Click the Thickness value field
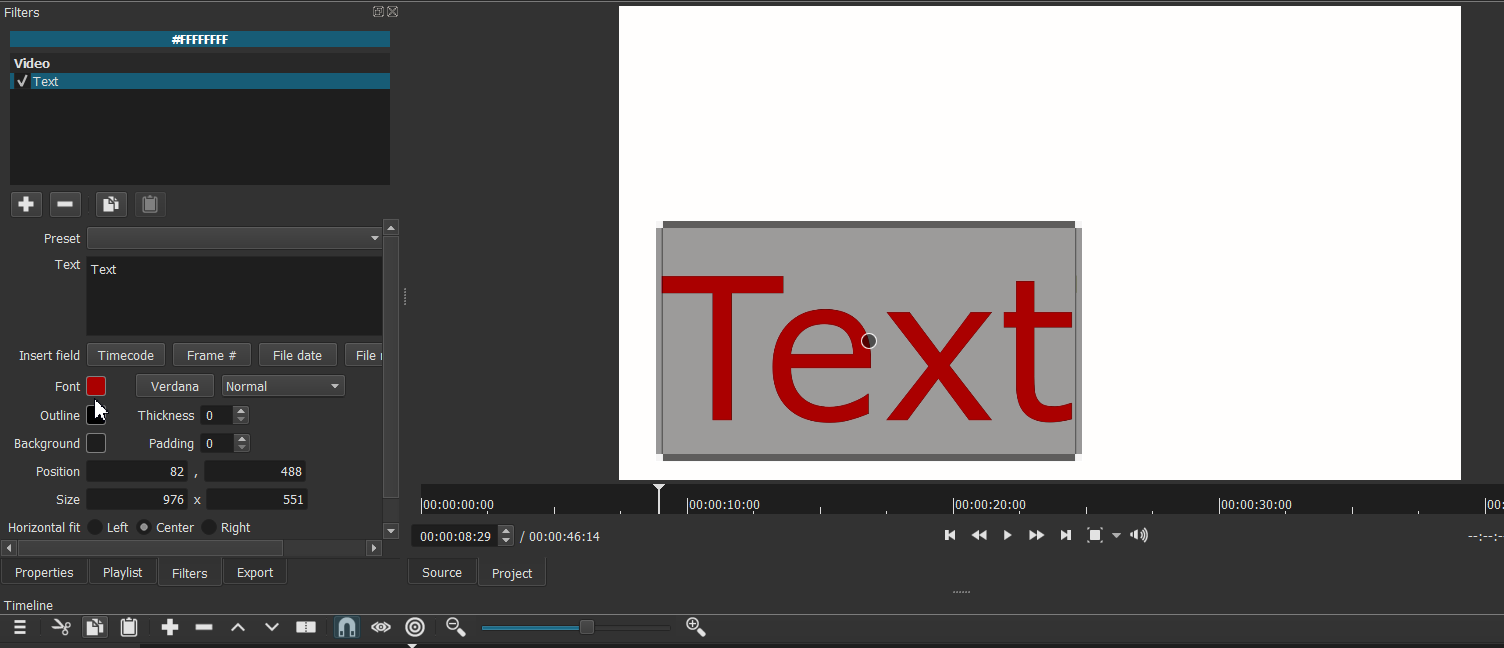Viewport: 1504px width, 648px height. coord(217,415)
